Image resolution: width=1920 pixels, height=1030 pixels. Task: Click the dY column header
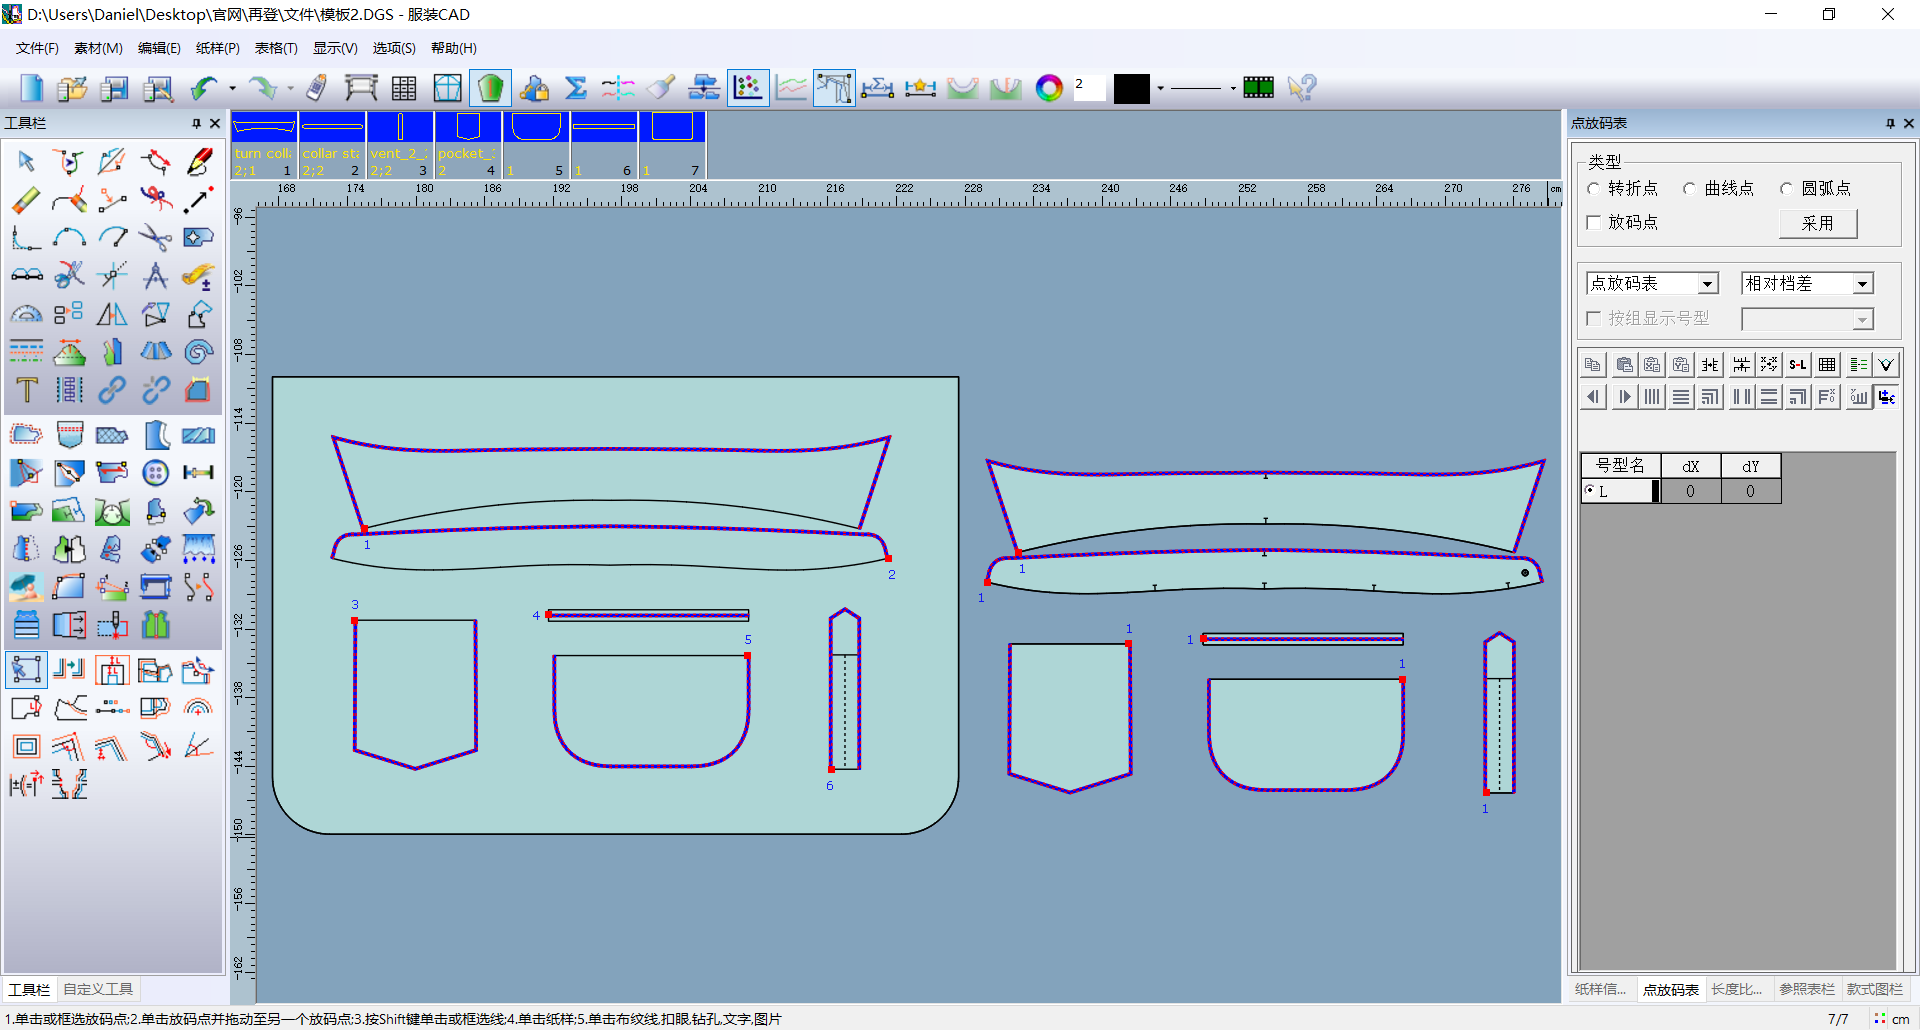pos(1751,466)
